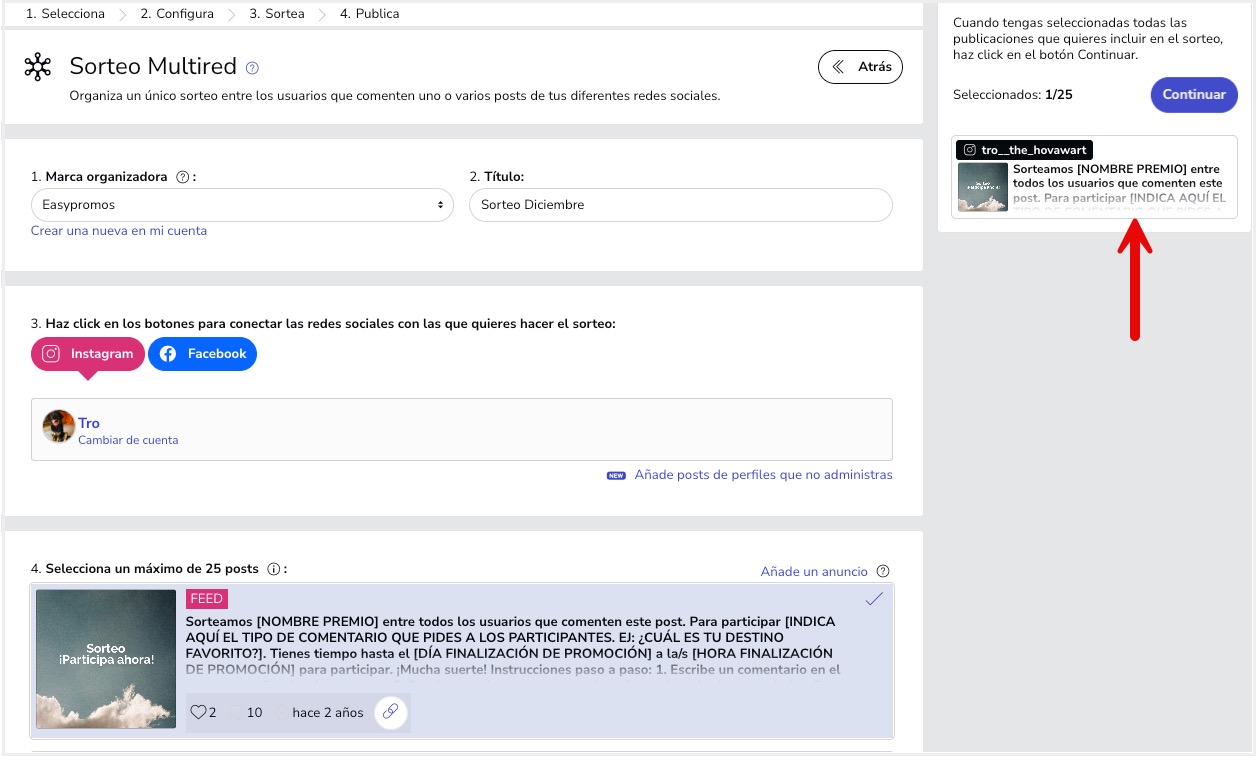Screen dimensions: 1256x757
Task: Click the heart likes icon on the post
Action: [x=198, y=713]
